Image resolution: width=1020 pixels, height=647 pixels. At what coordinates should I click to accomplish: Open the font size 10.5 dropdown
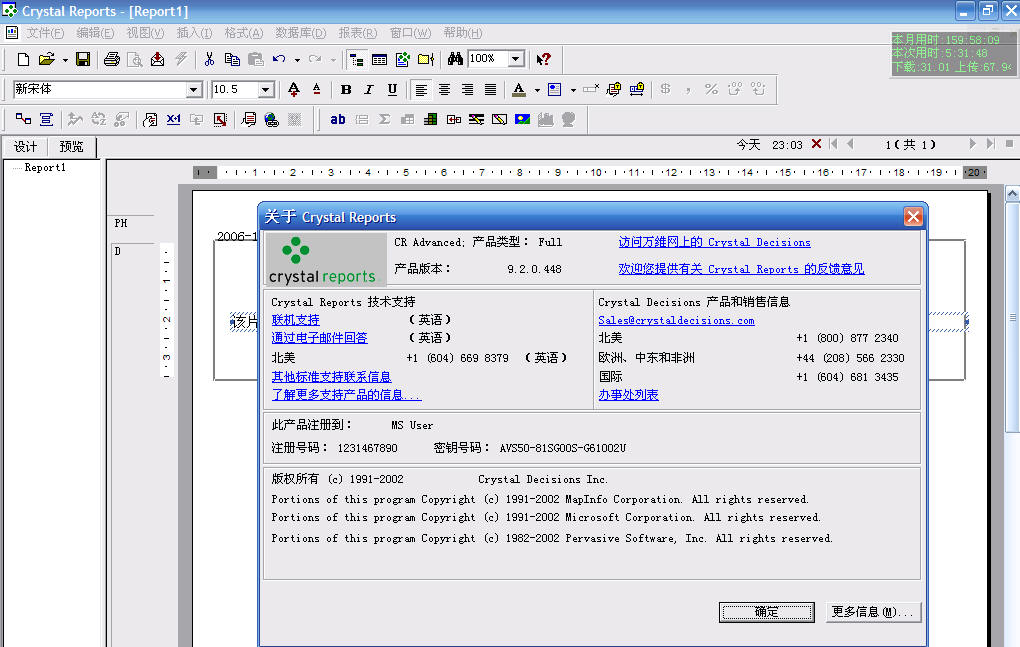266,90
